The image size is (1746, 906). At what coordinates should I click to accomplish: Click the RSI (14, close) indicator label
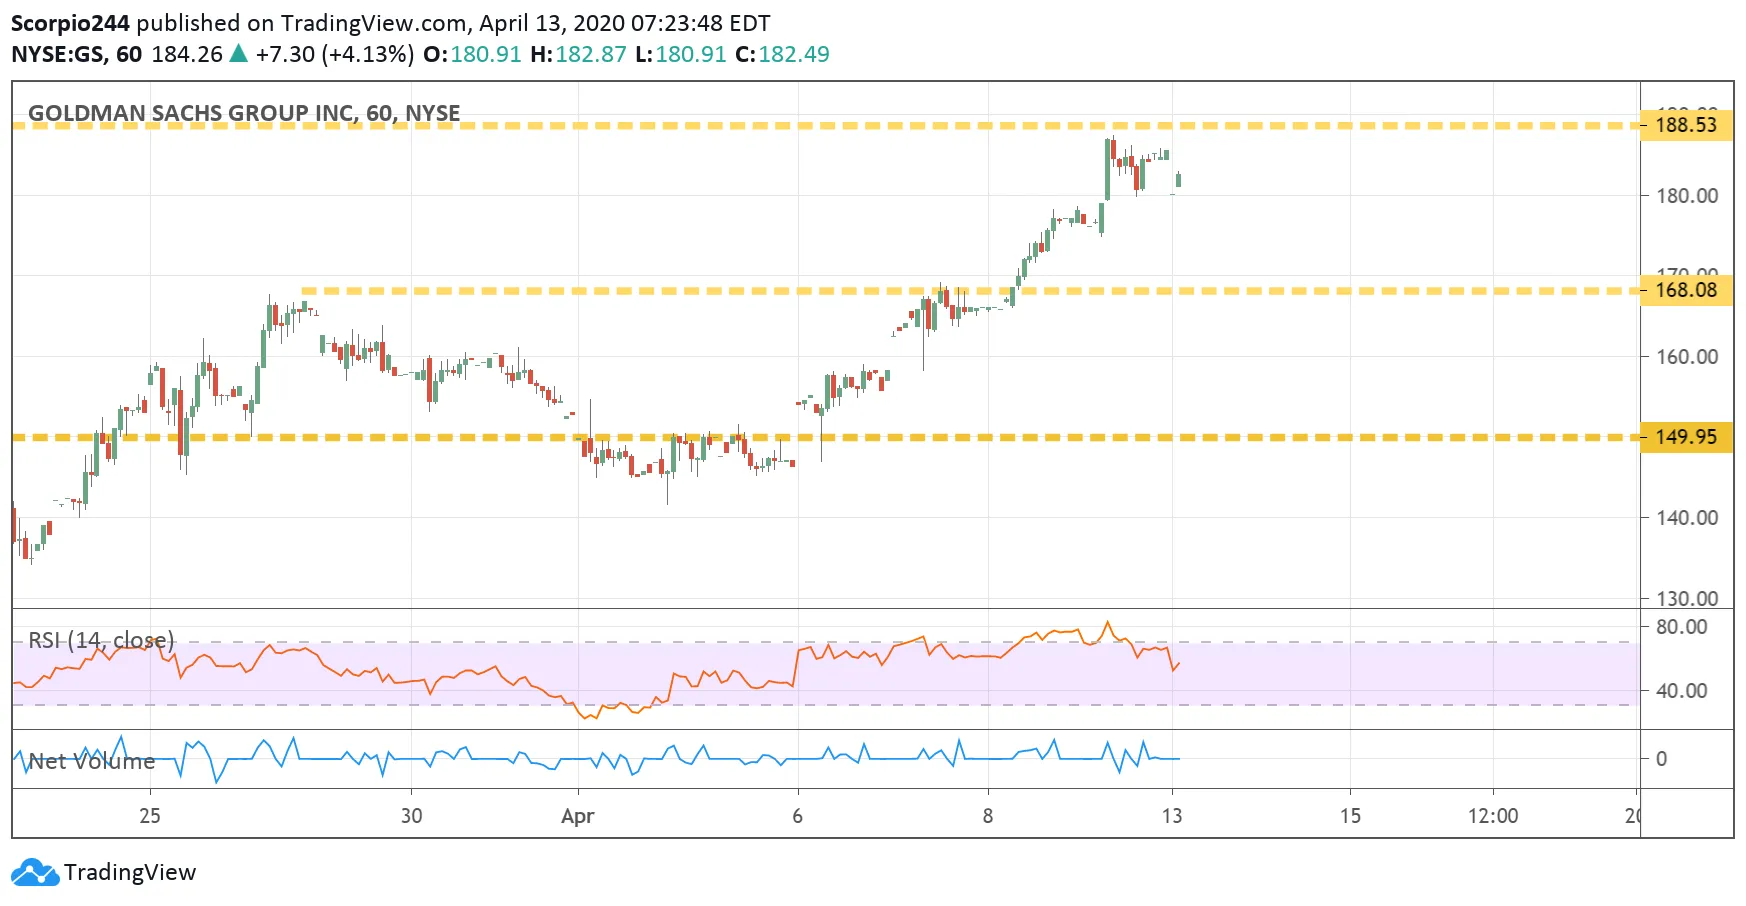tap(101, 640)
